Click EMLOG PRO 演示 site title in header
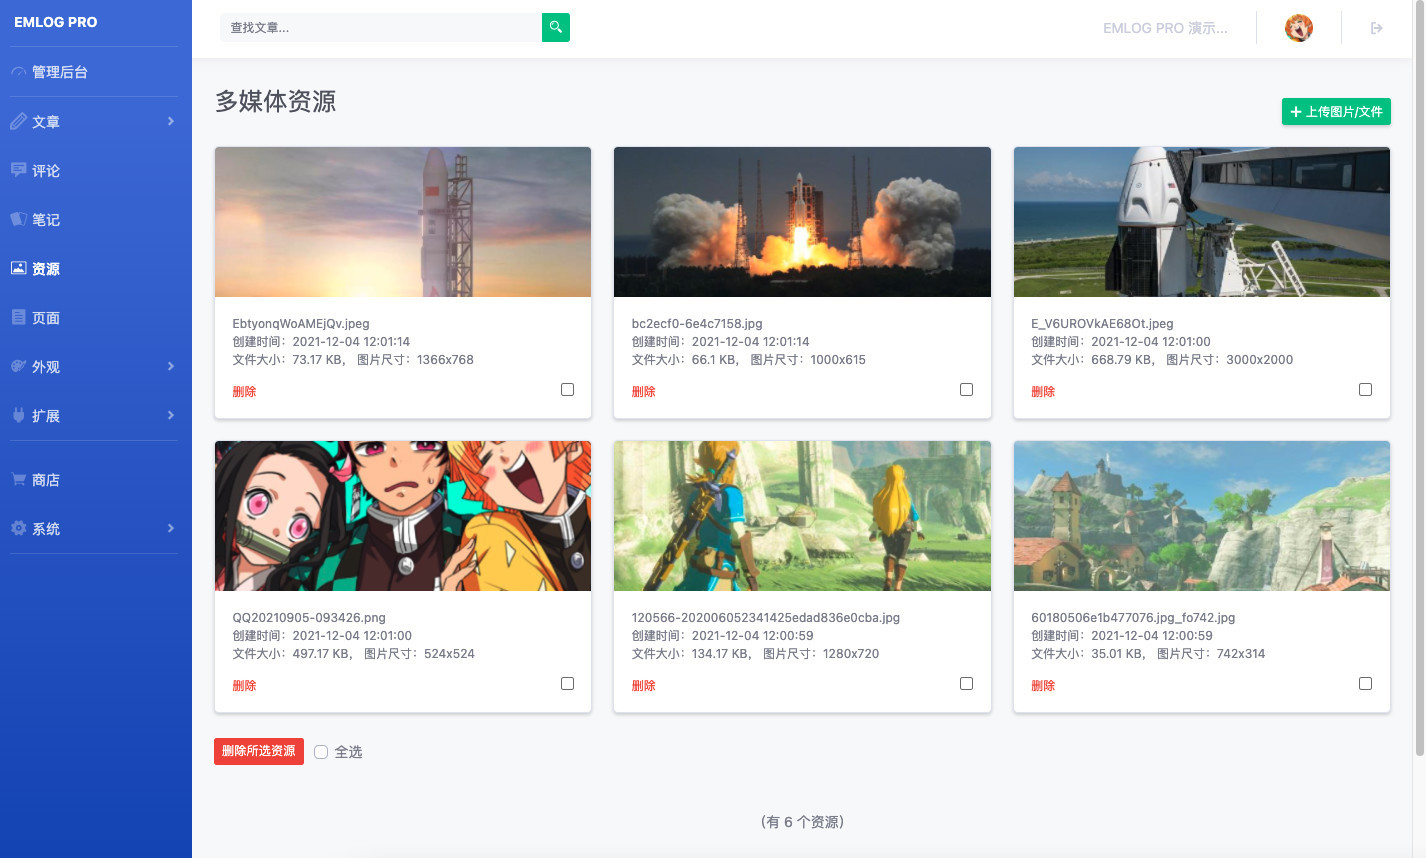 coord(1165,28)
